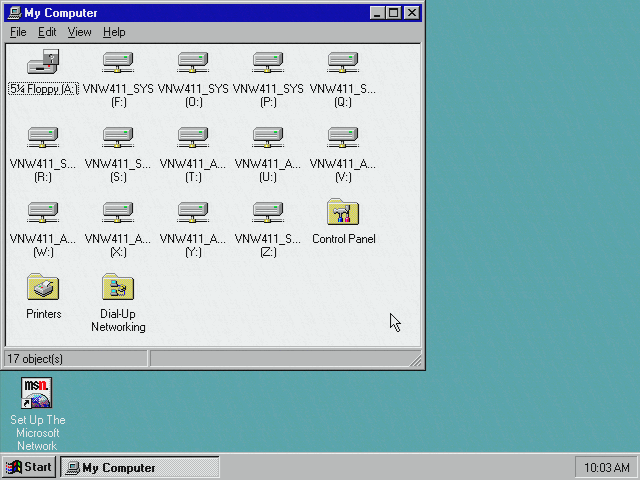Select the network drive icon labeled (Q:)
The width and height of the screenshot is (640, 480).
tap(343, 62)
